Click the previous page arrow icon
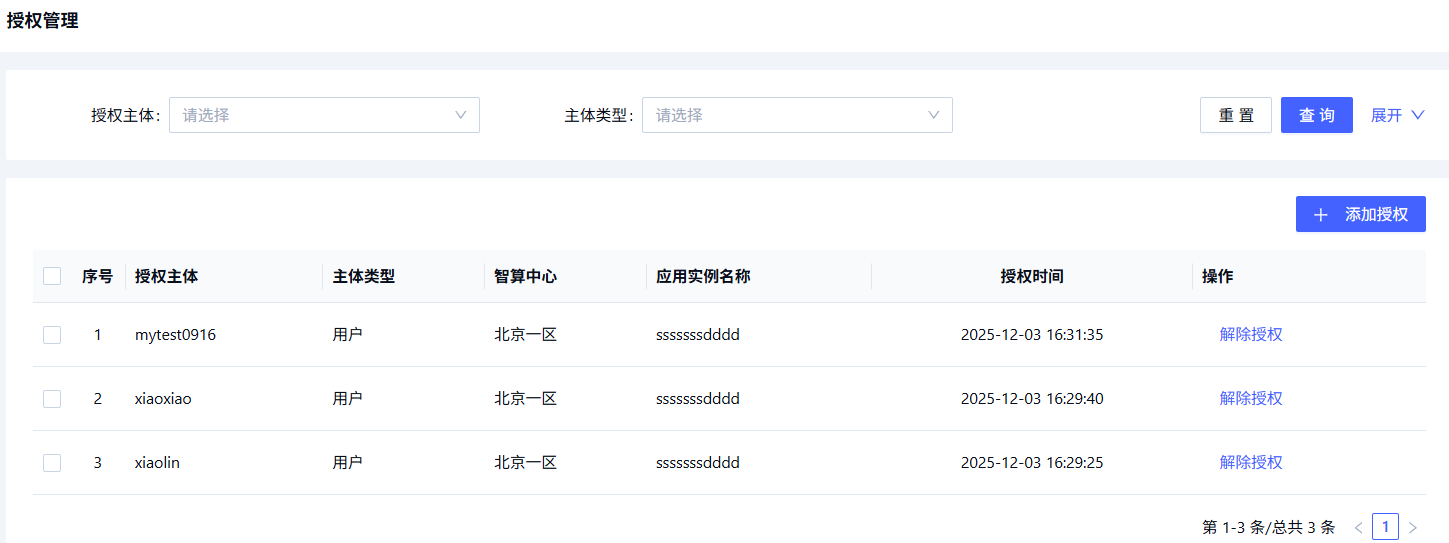The height and width of the screenshot is (543, 1449). coord(1358,527)
